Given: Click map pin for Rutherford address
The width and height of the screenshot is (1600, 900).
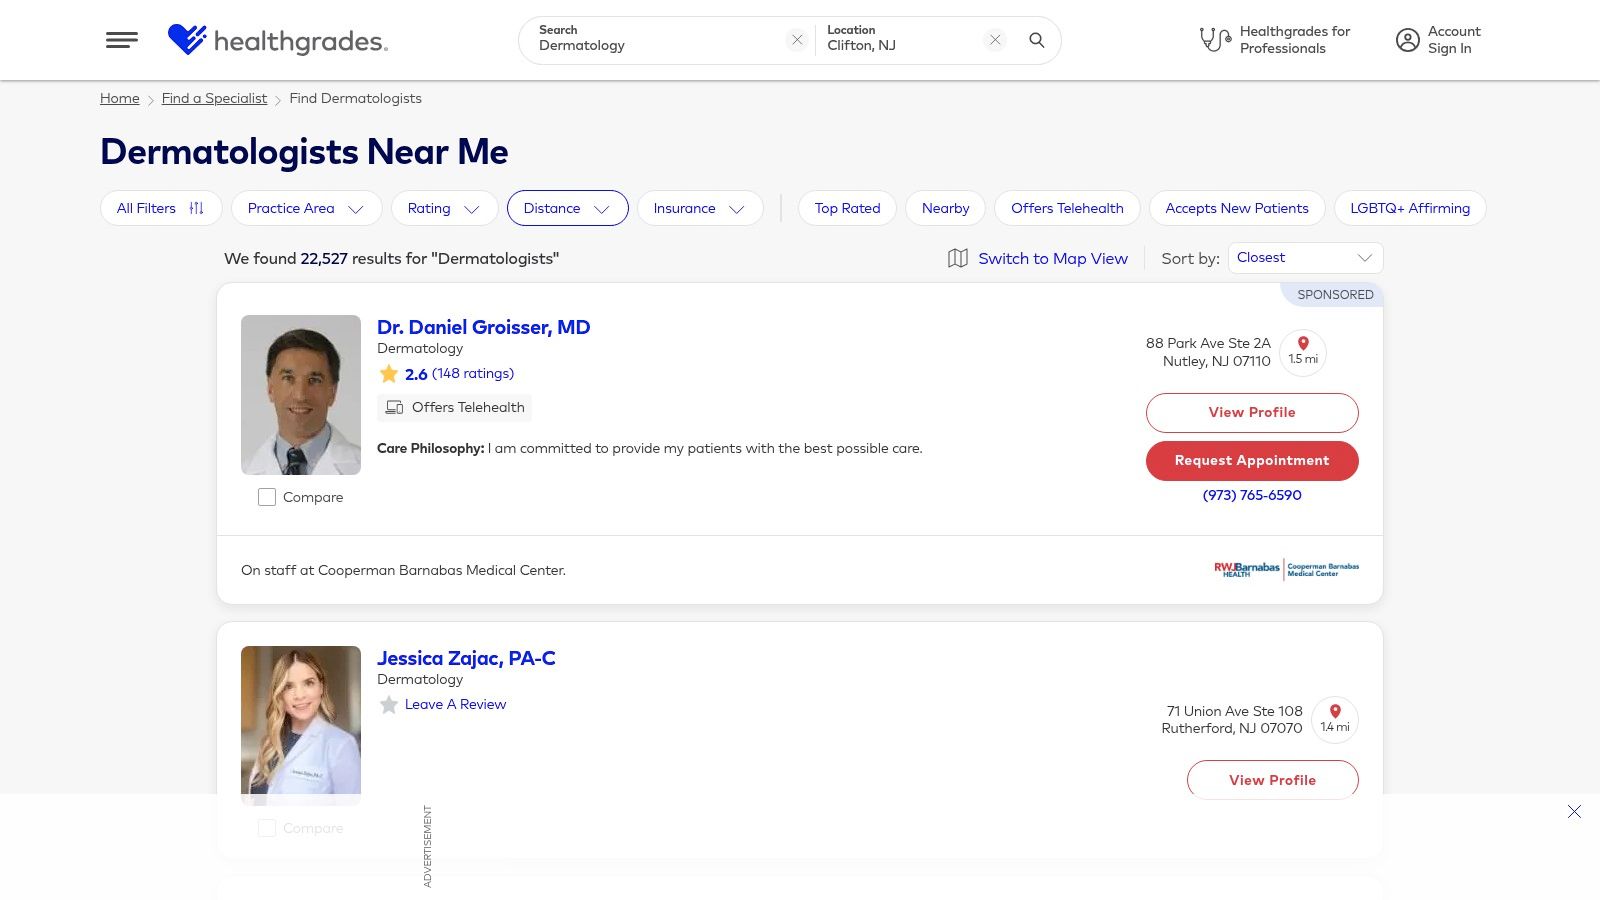Looking at the screenshot, I should pyautogui.click(x=1335, y=712).
